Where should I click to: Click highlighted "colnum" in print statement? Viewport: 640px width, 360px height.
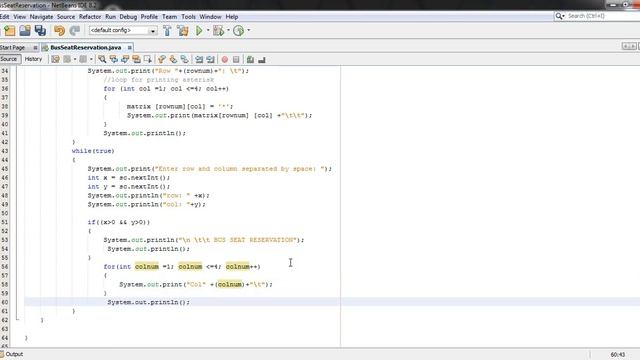coord(230,284)
